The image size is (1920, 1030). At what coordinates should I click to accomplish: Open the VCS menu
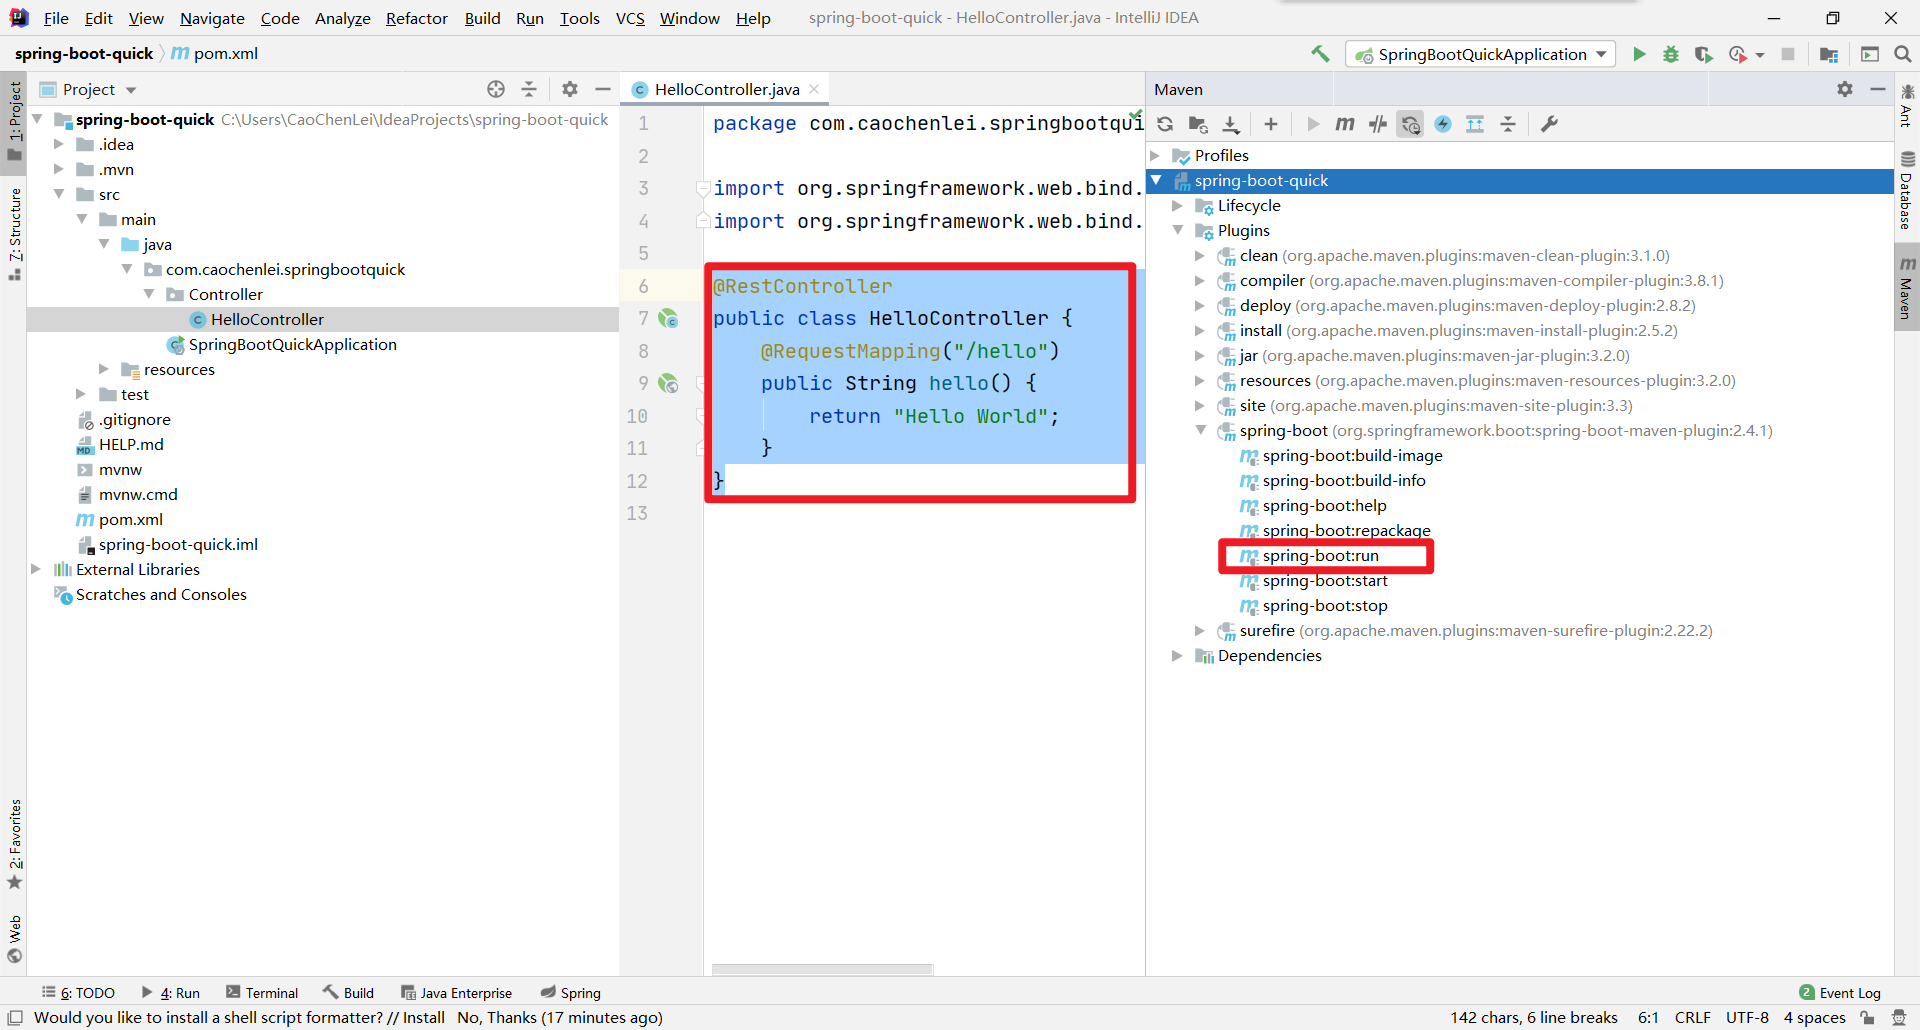pyautogui.click(x=630, y=18)
